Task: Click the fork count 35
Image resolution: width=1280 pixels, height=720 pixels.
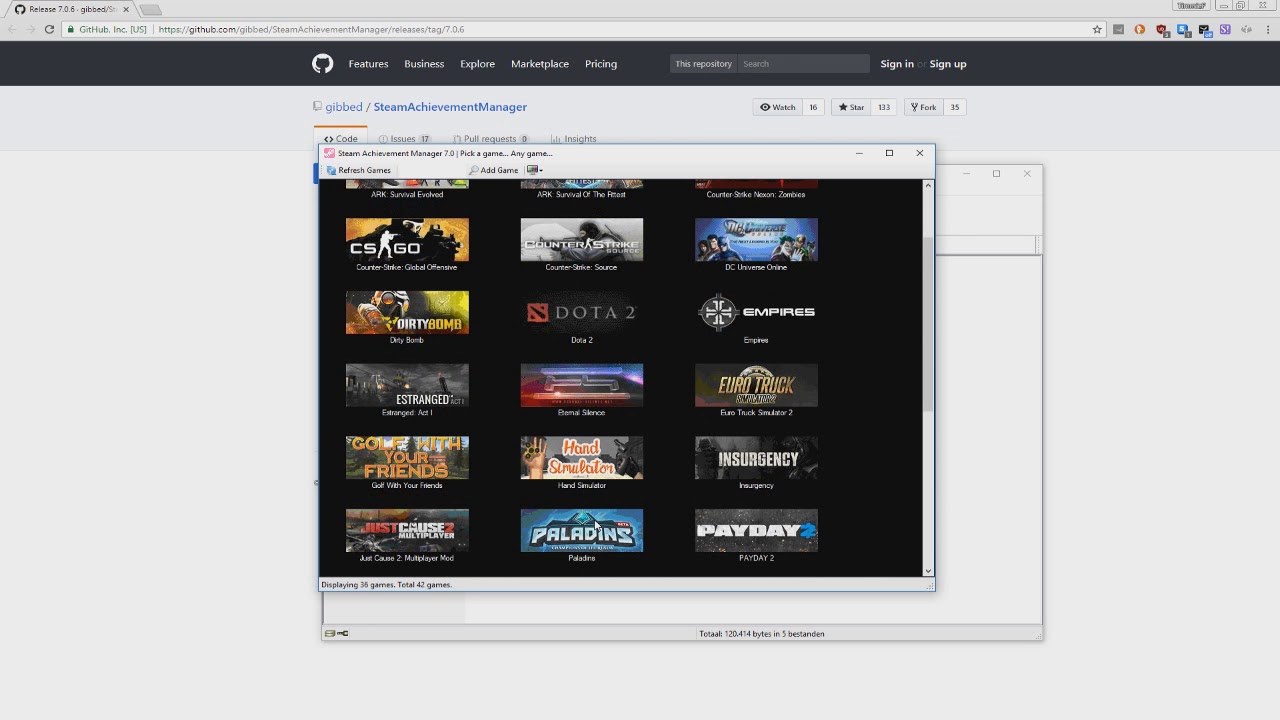Action: click(x=955, y=107)
